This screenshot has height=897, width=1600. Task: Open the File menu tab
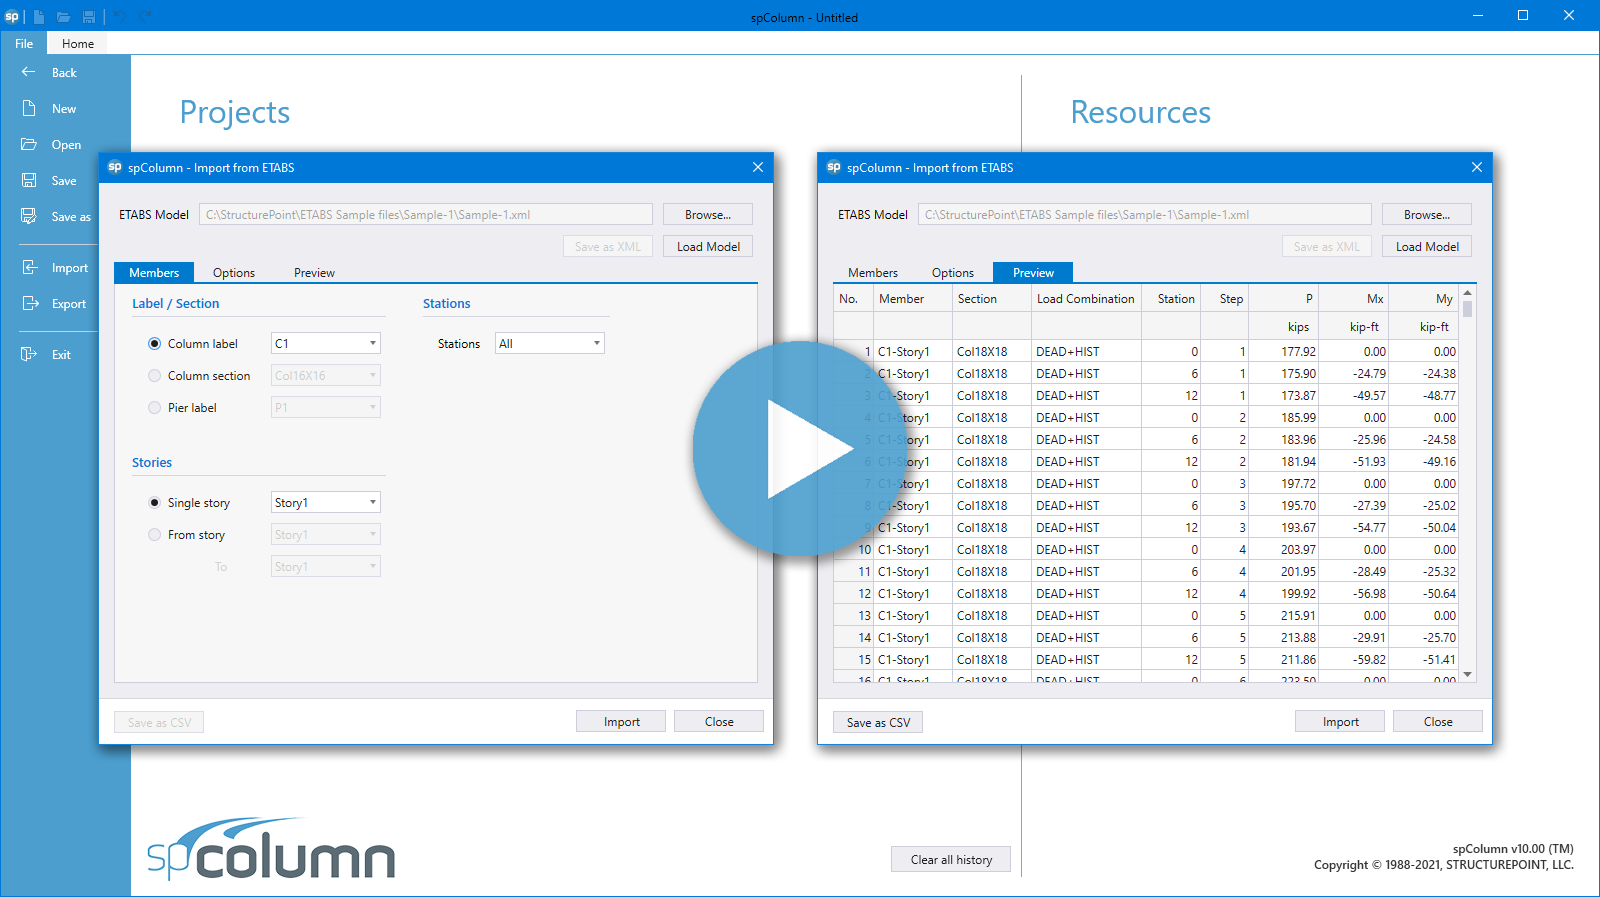tap(24, 43)
